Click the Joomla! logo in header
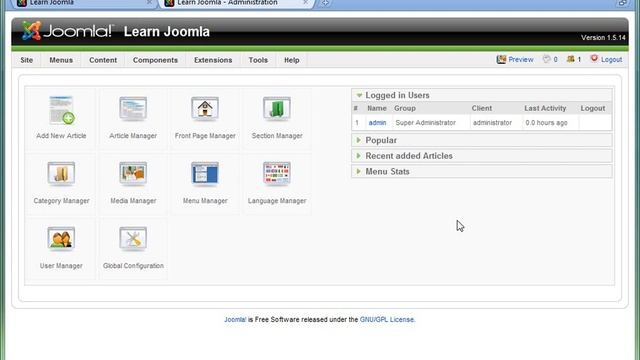 (67, 31)
